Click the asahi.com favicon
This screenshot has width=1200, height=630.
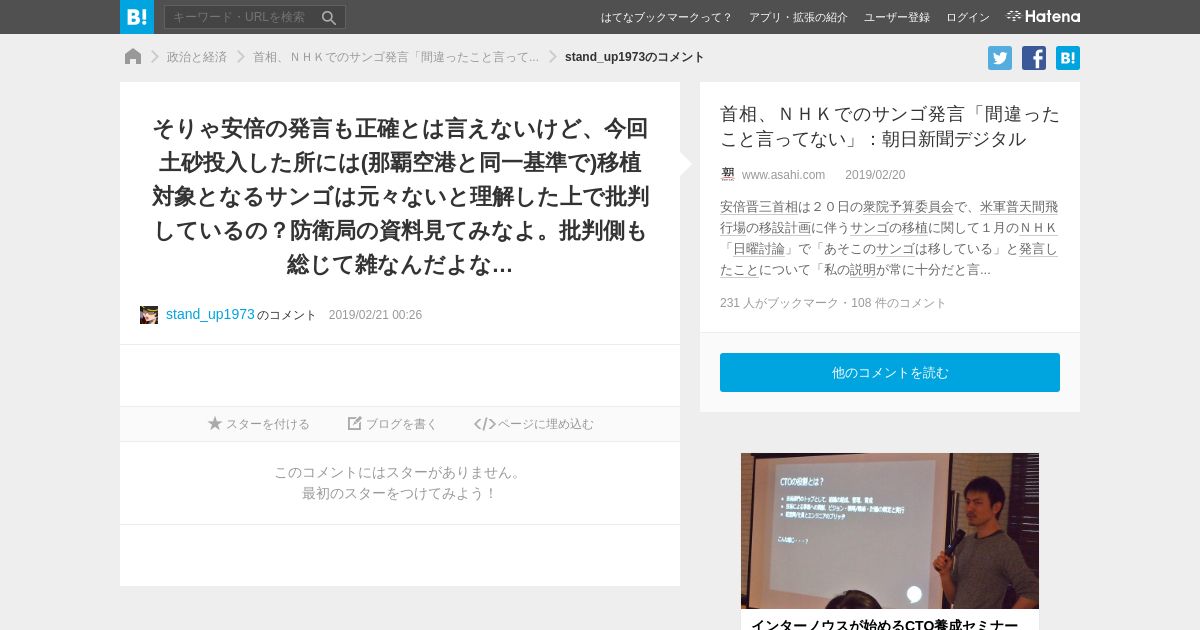(728, 174)
